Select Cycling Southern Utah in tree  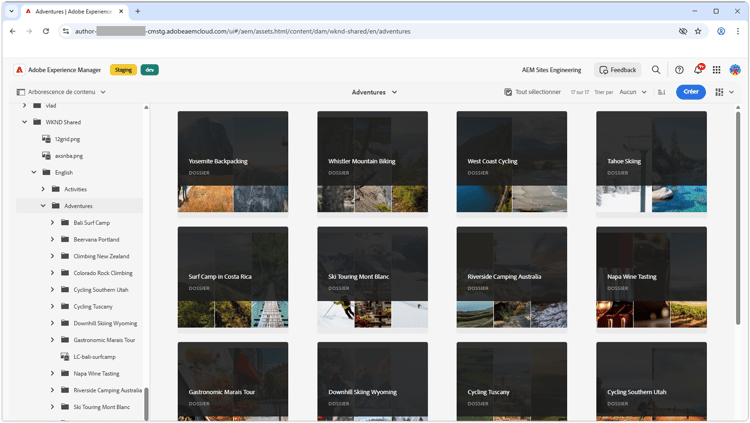(x=101, y=289)
